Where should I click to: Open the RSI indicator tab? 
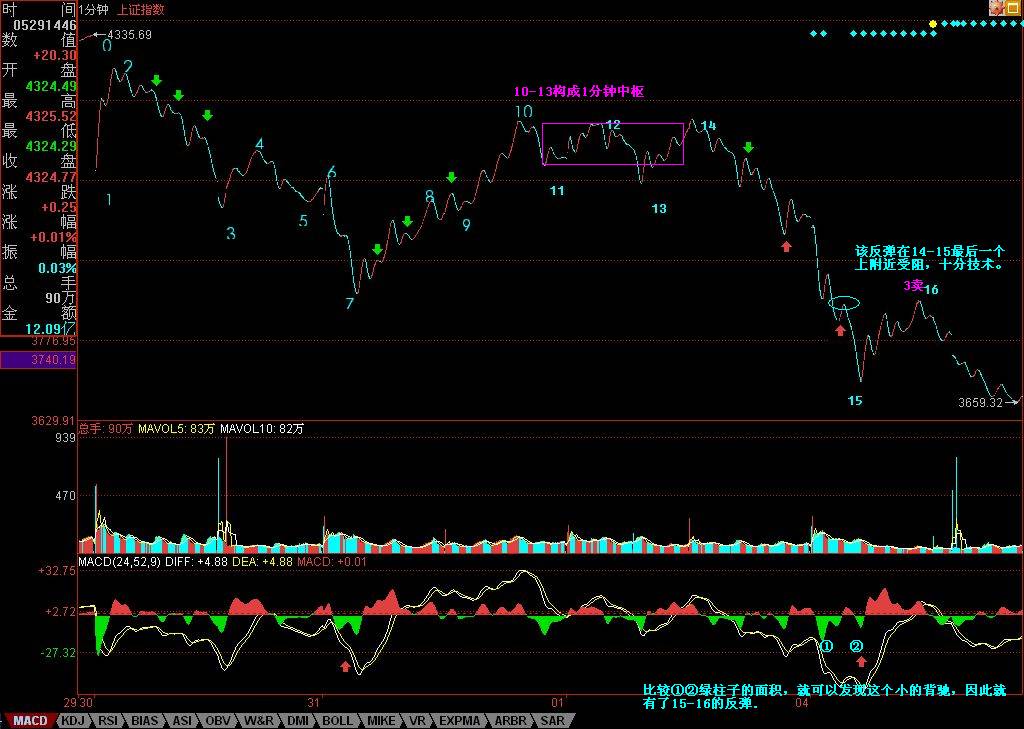(x=108, y=721)
